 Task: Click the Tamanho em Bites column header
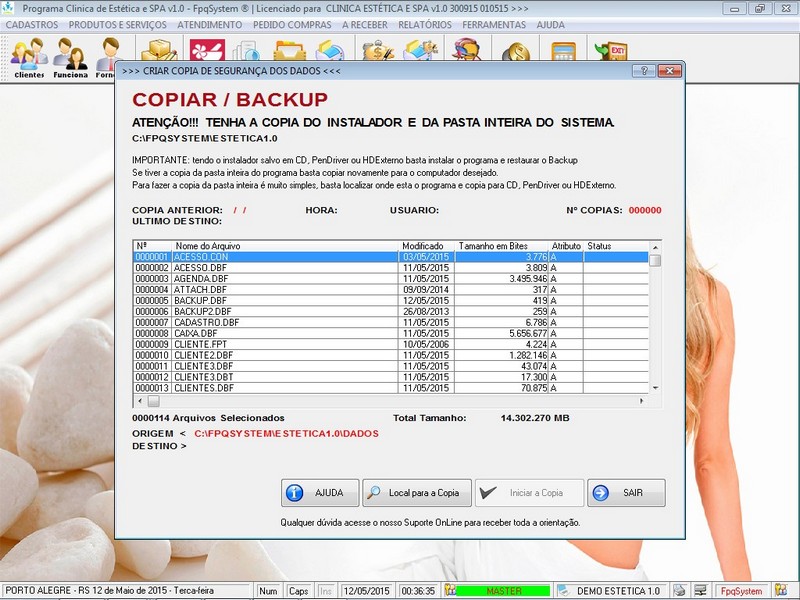click(x=502, y=246)
